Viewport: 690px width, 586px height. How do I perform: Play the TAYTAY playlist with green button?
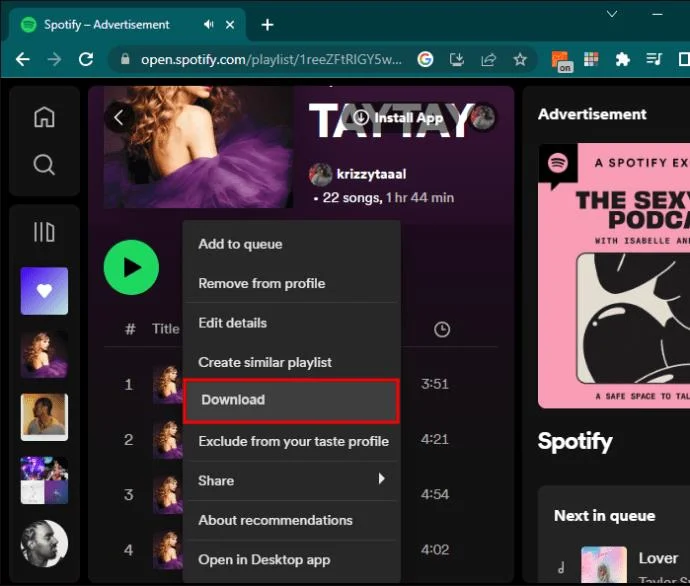point(131,267)
